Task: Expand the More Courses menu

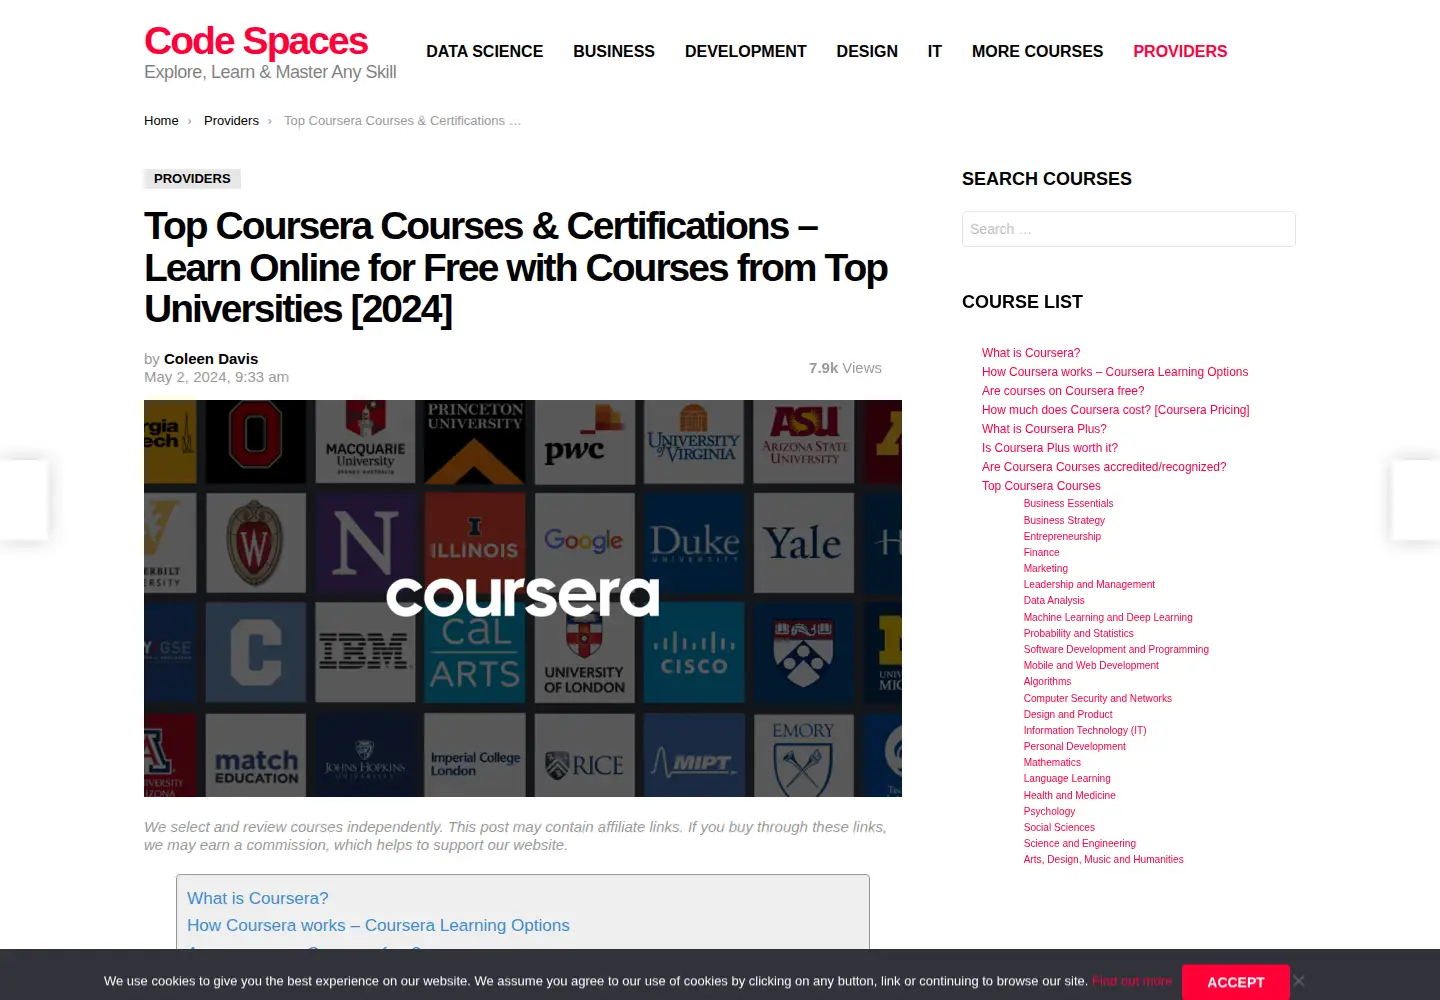Action: [1038, 51]
